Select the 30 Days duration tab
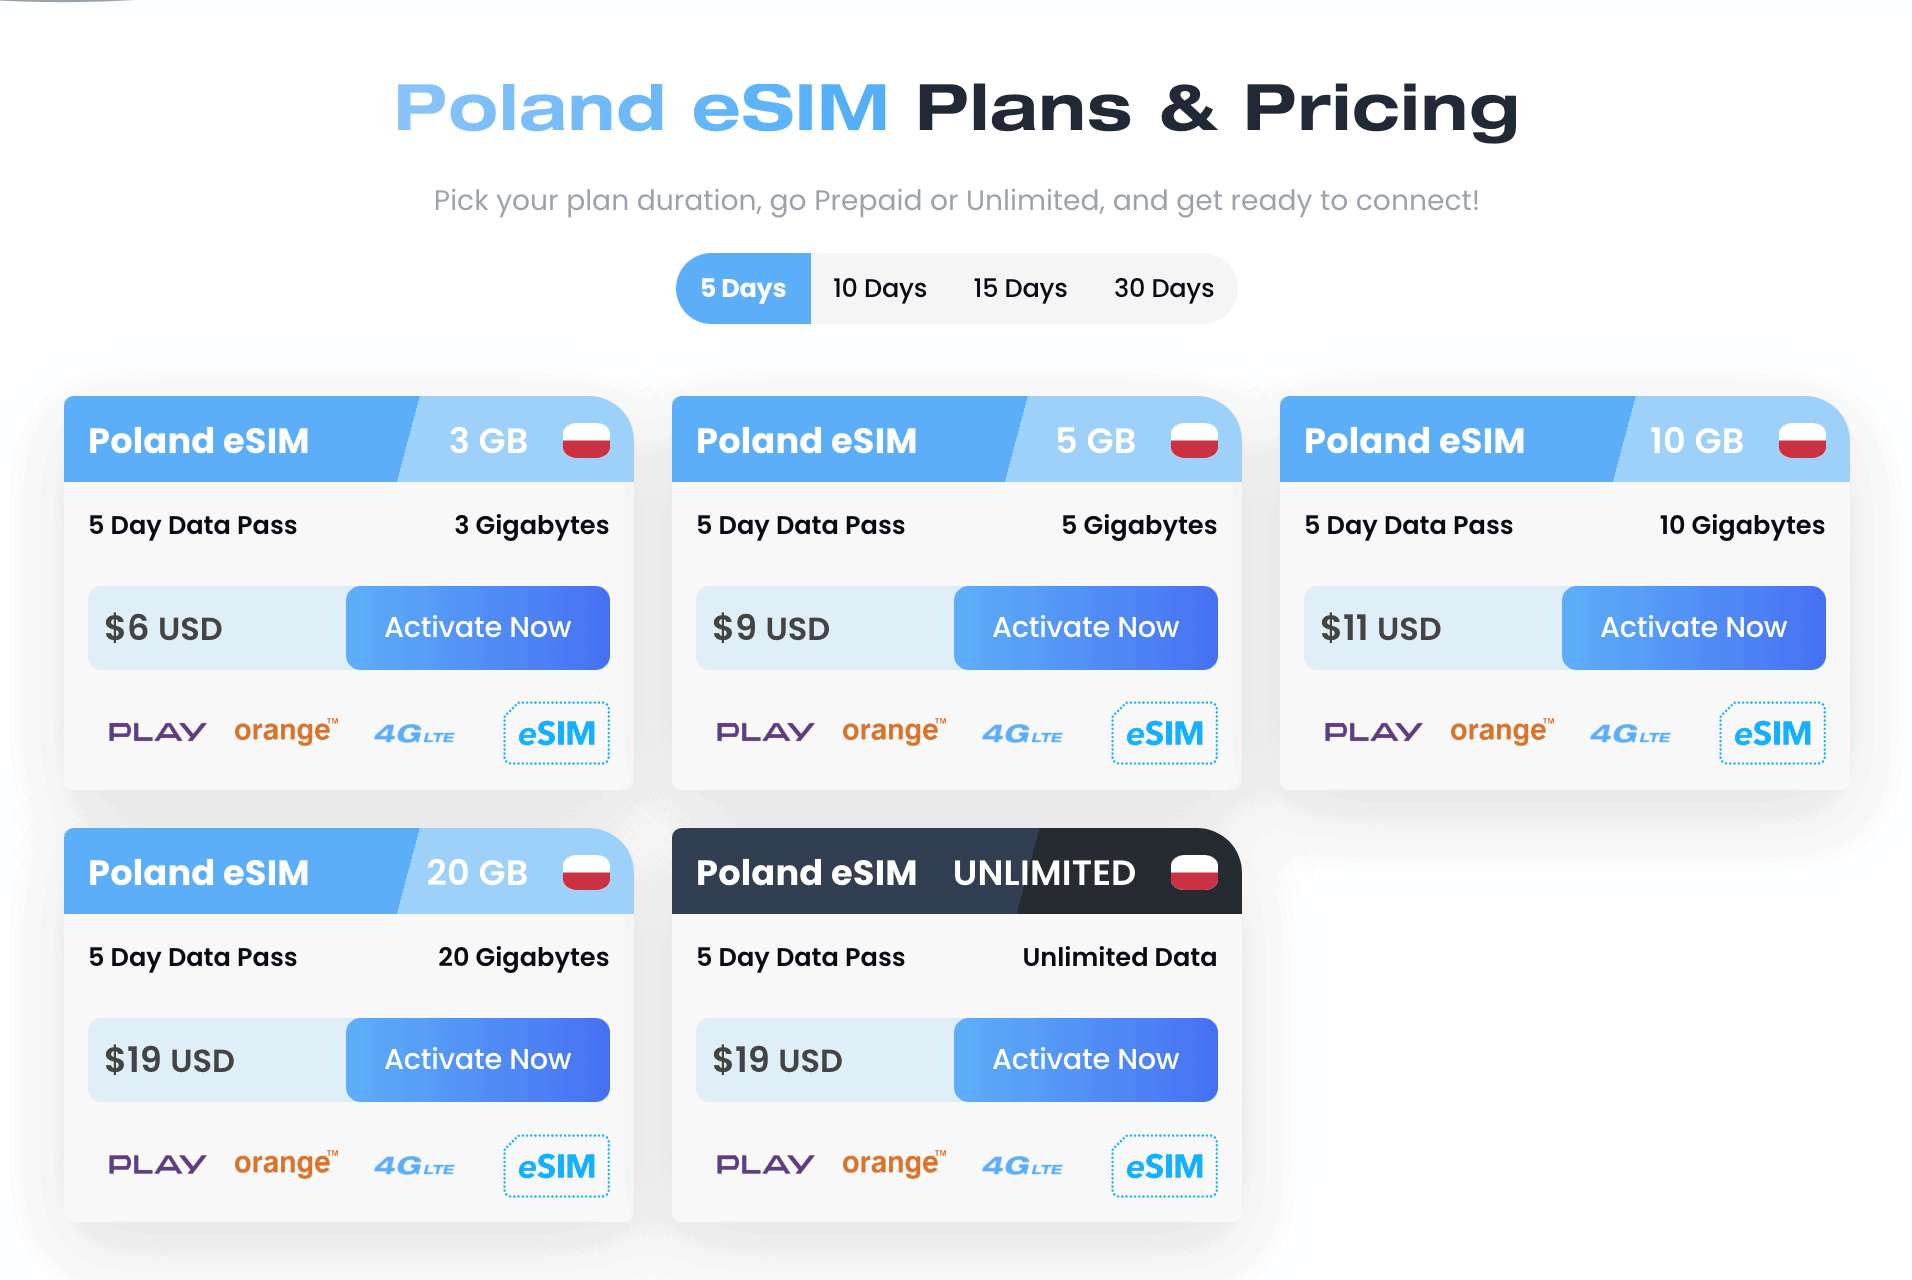The image size is (1912, 1280). pyautogui.click(x=1163, y=288)
